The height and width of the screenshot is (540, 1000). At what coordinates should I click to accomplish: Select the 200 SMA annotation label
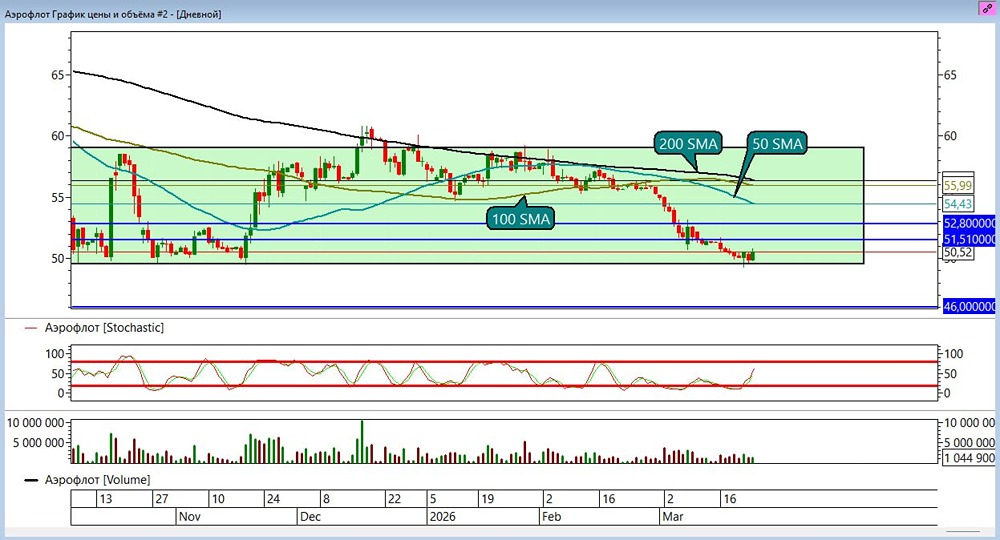click(x=688, y=143)
